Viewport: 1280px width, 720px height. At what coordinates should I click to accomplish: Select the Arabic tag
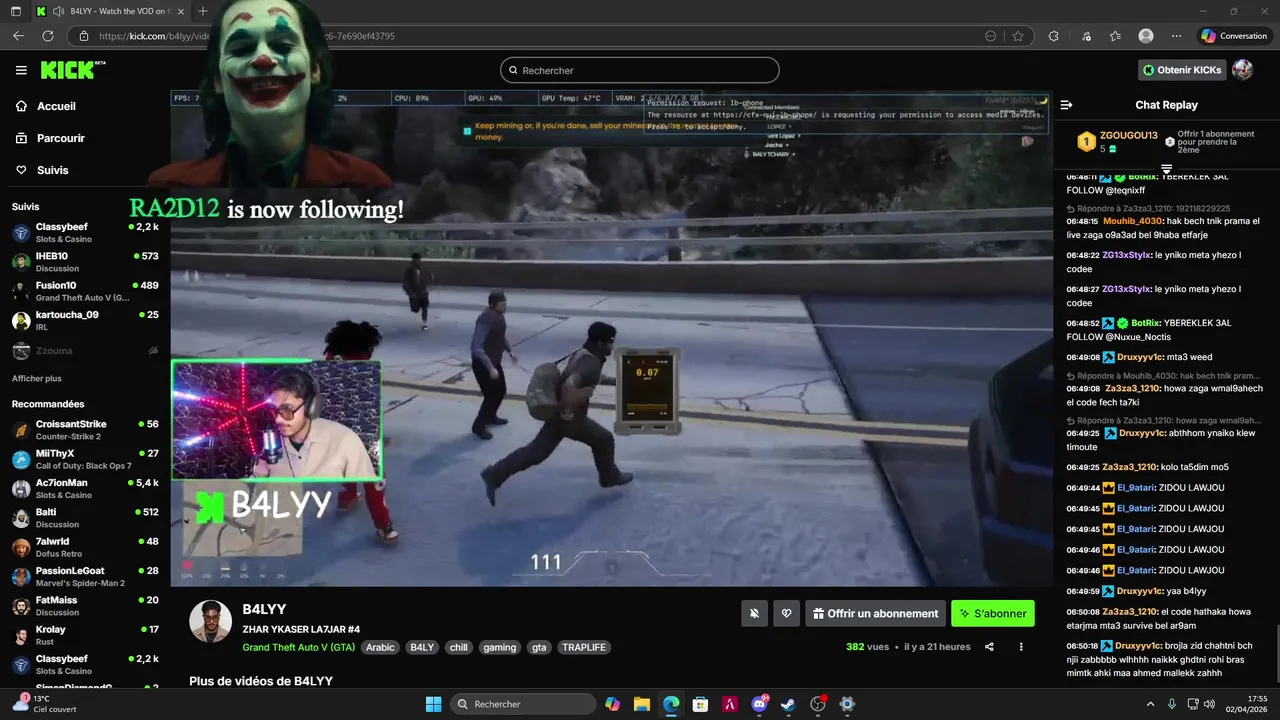pos(380,647)
